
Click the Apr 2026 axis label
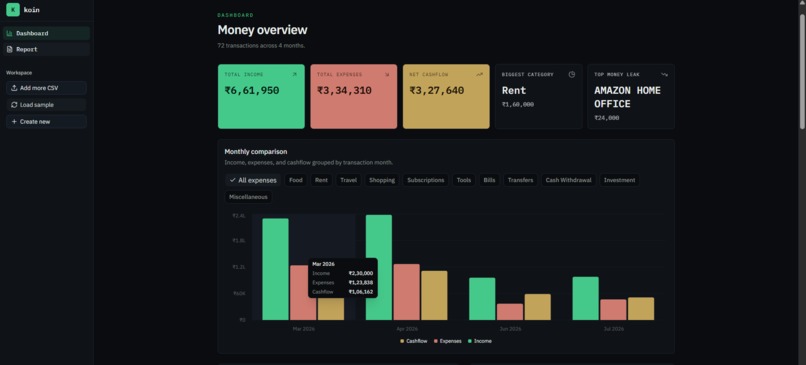tap(407, 328)
